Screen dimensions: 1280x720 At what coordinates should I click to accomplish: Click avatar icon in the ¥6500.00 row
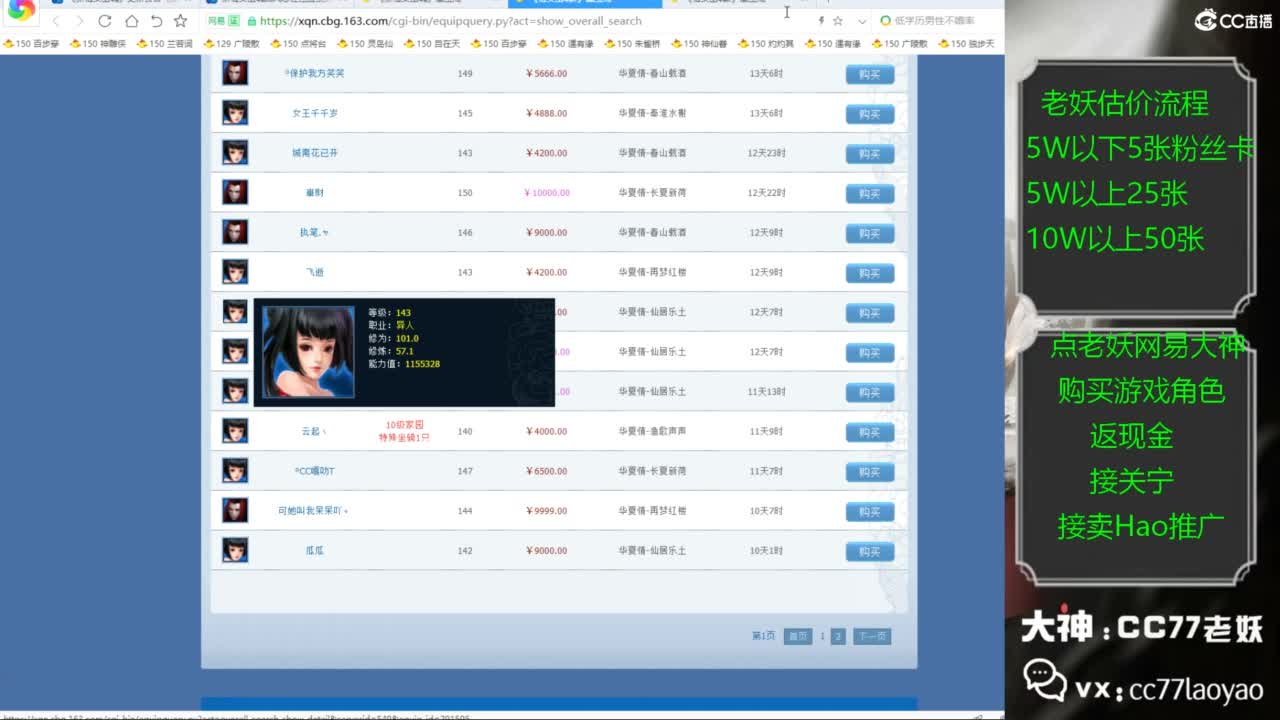tap(235, 471)
